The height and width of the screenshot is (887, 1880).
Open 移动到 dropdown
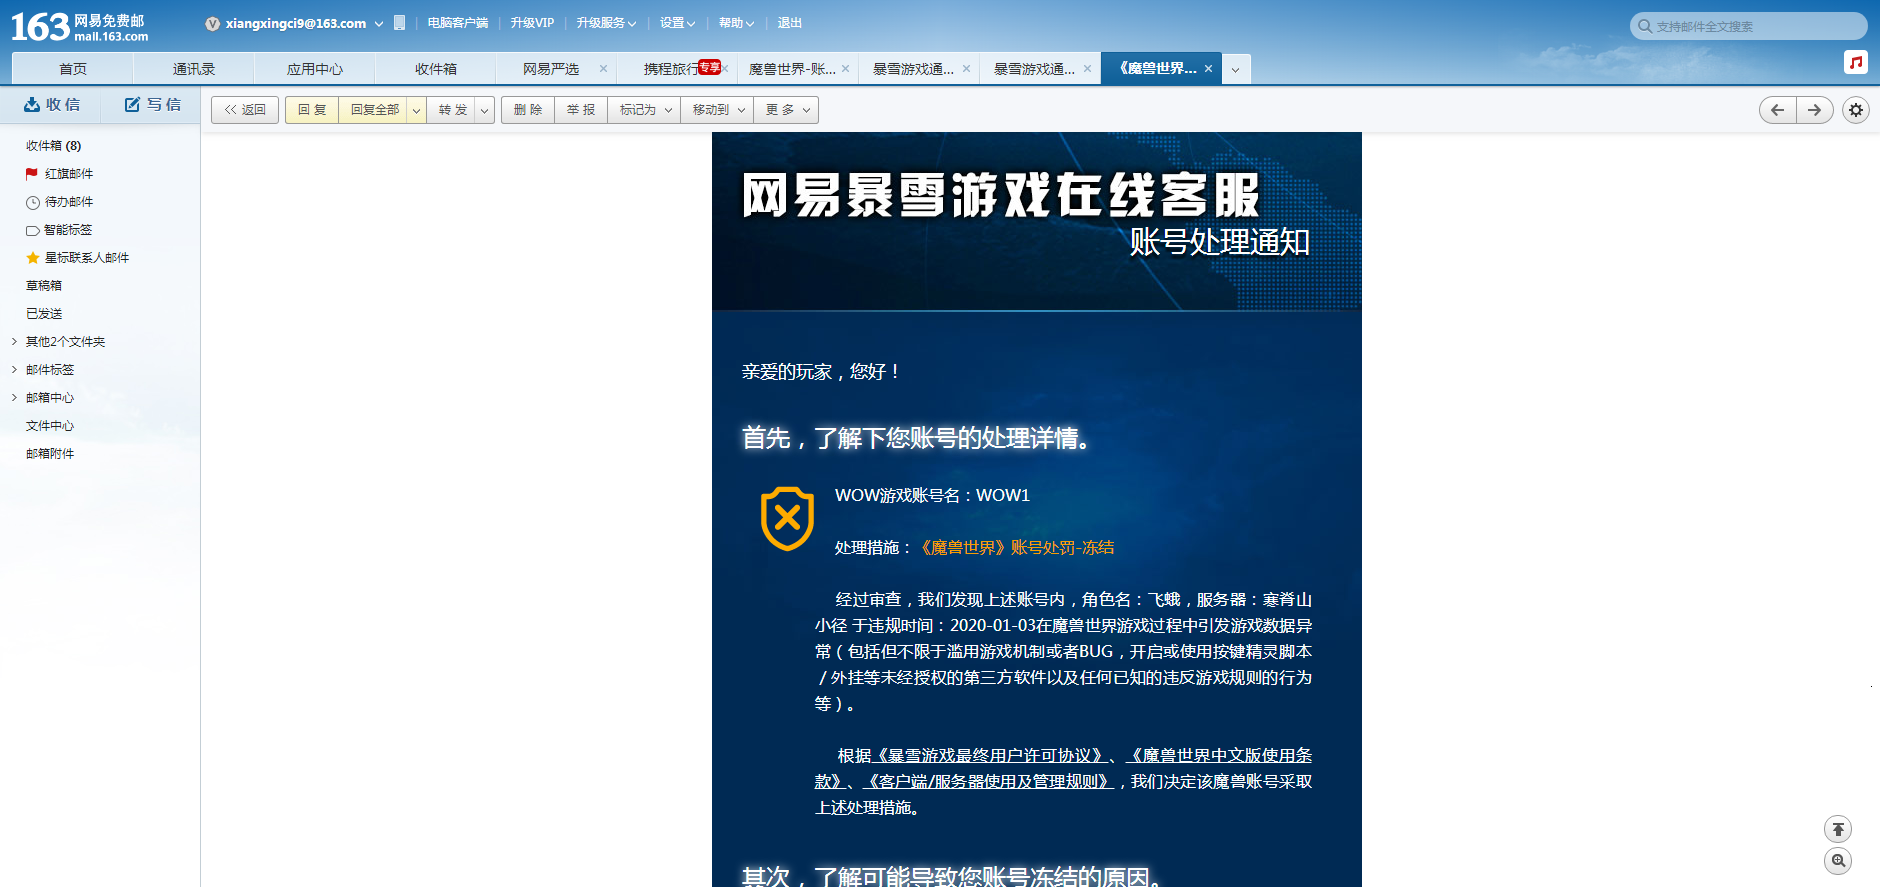[718, 110]
